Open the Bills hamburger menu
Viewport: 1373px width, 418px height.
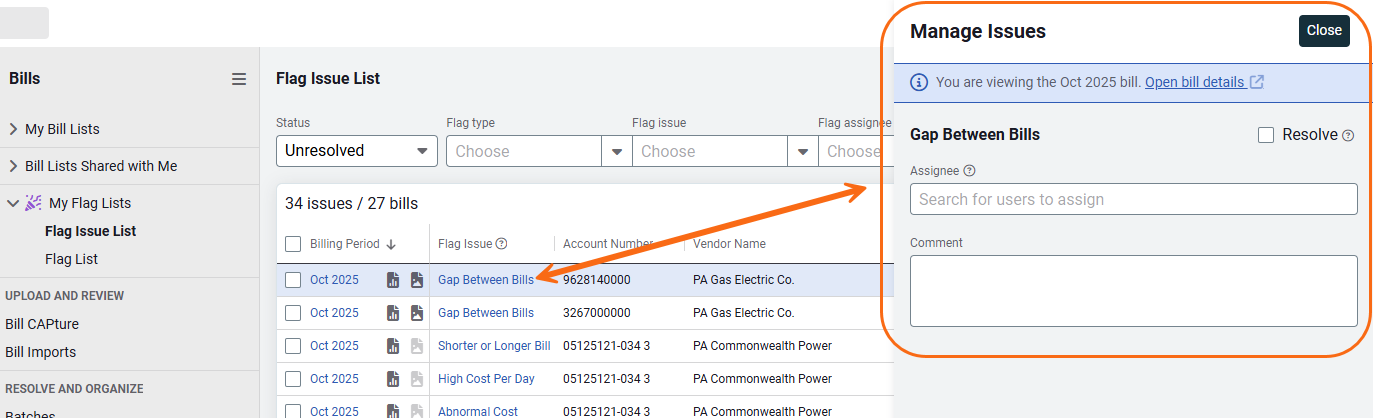point(239,79)
